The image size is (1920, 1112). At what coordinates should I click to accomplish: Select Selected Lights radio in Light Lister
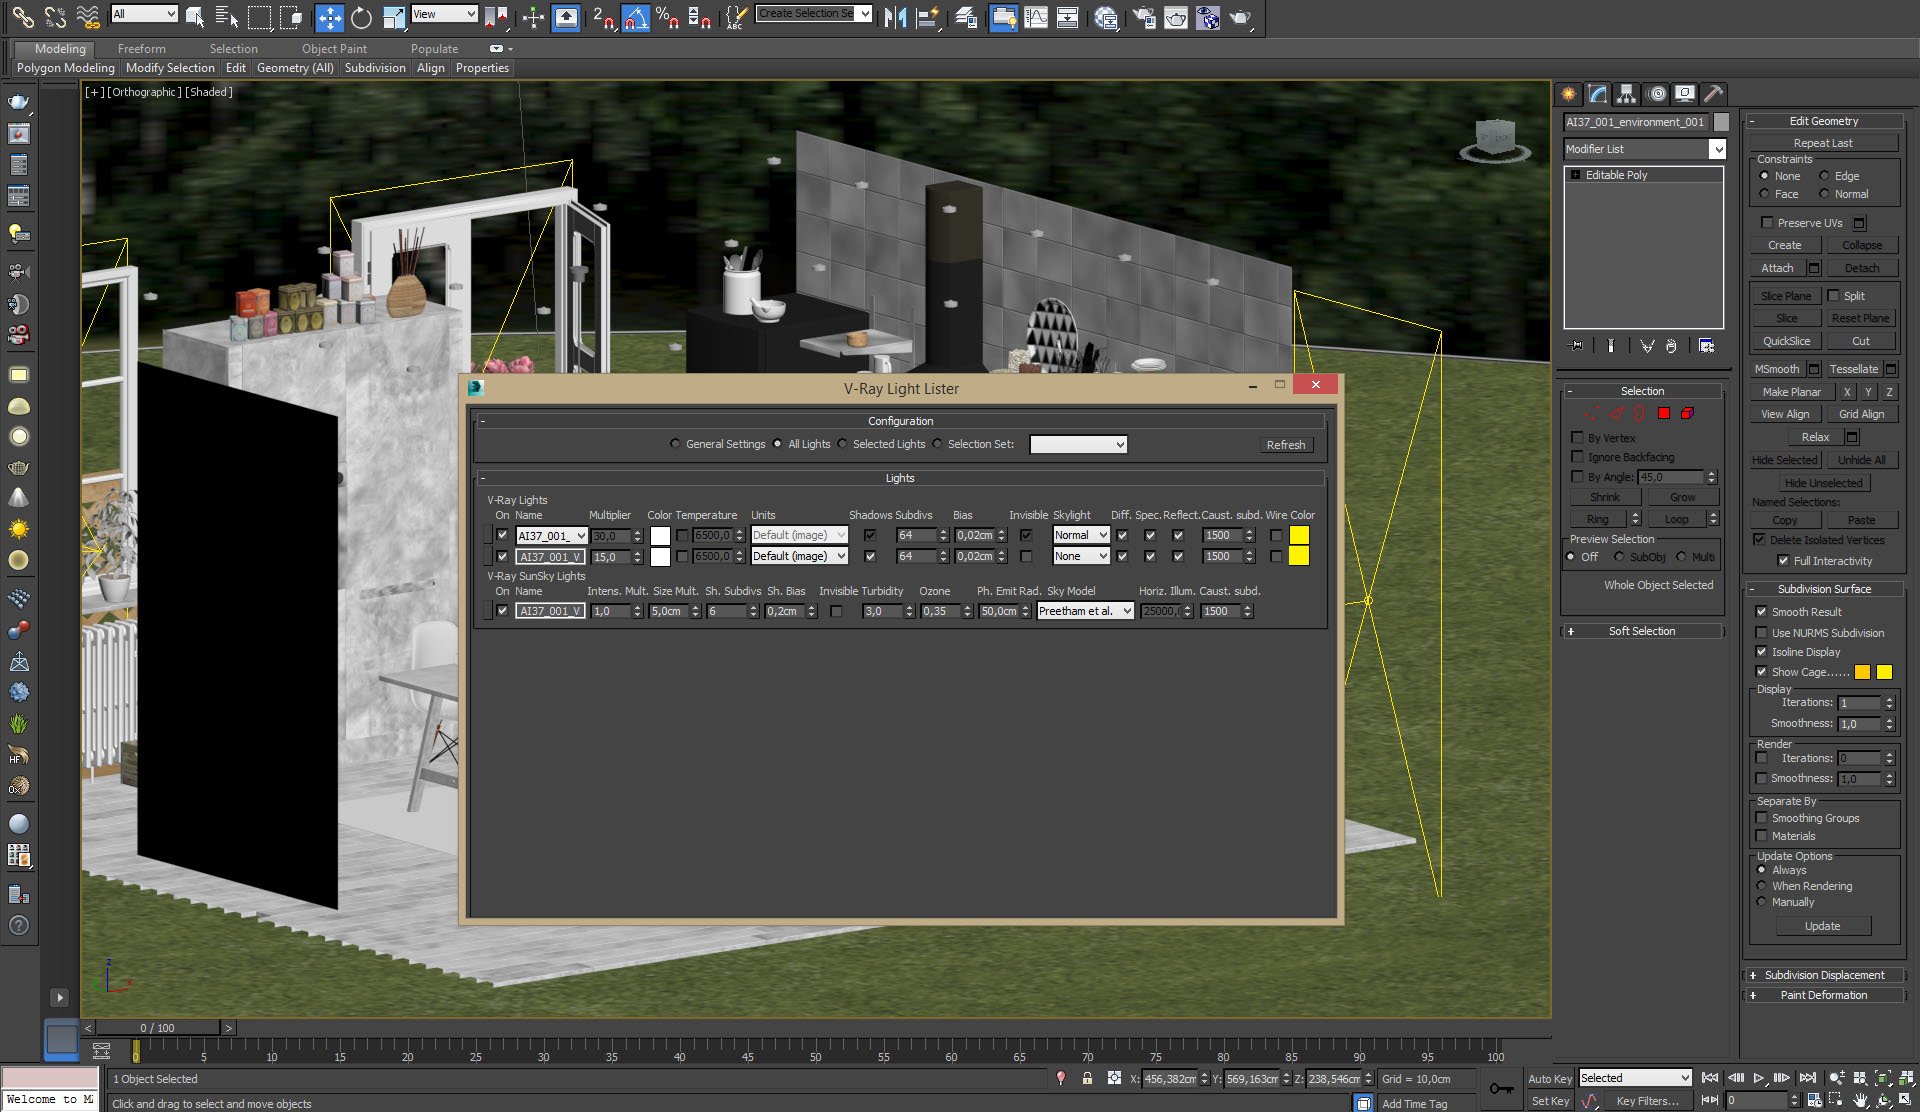click(x=843, y=444)
